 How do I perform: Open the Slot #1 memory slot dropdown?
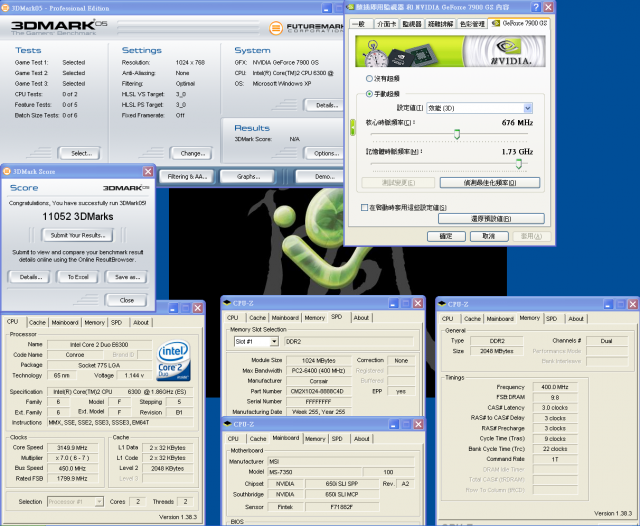click(x=274, y=342)
